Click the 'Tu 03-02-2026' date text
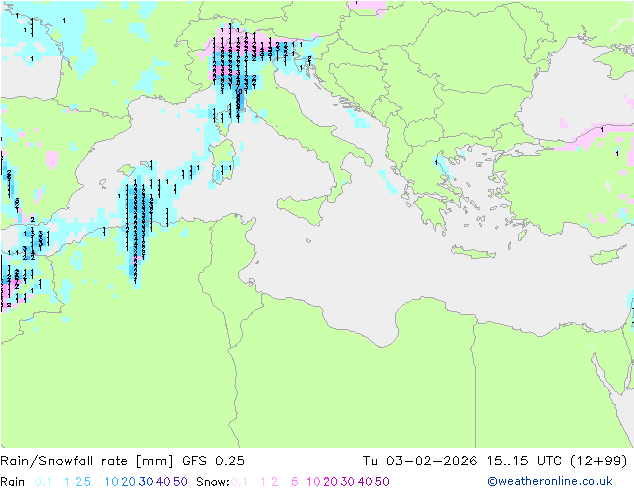Image resolution: width=634 pixels, height=490 pixels. 420,461
